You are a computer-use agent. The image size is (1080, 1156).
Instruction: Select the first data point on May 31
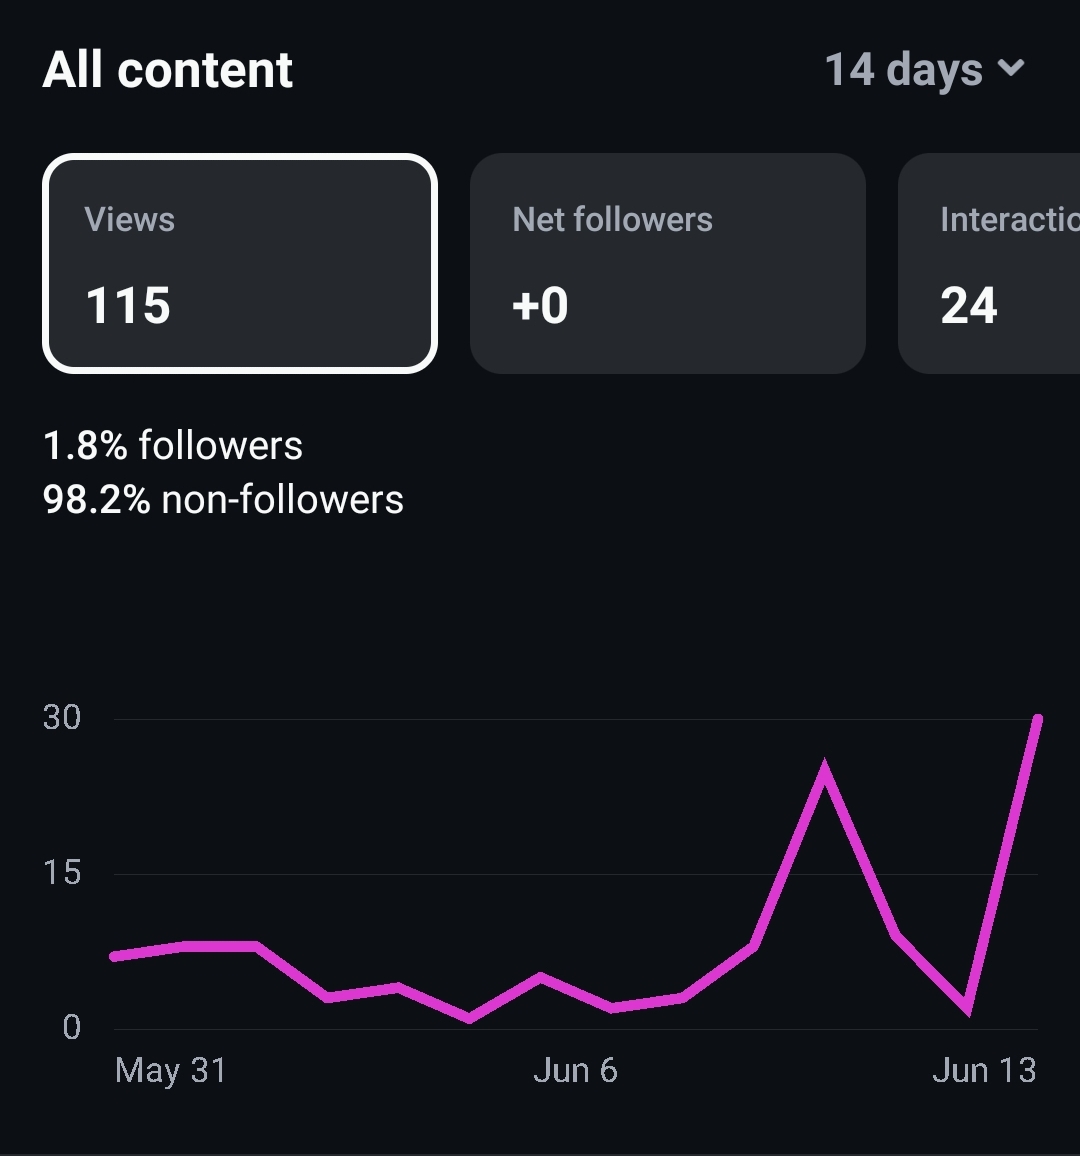114,956
